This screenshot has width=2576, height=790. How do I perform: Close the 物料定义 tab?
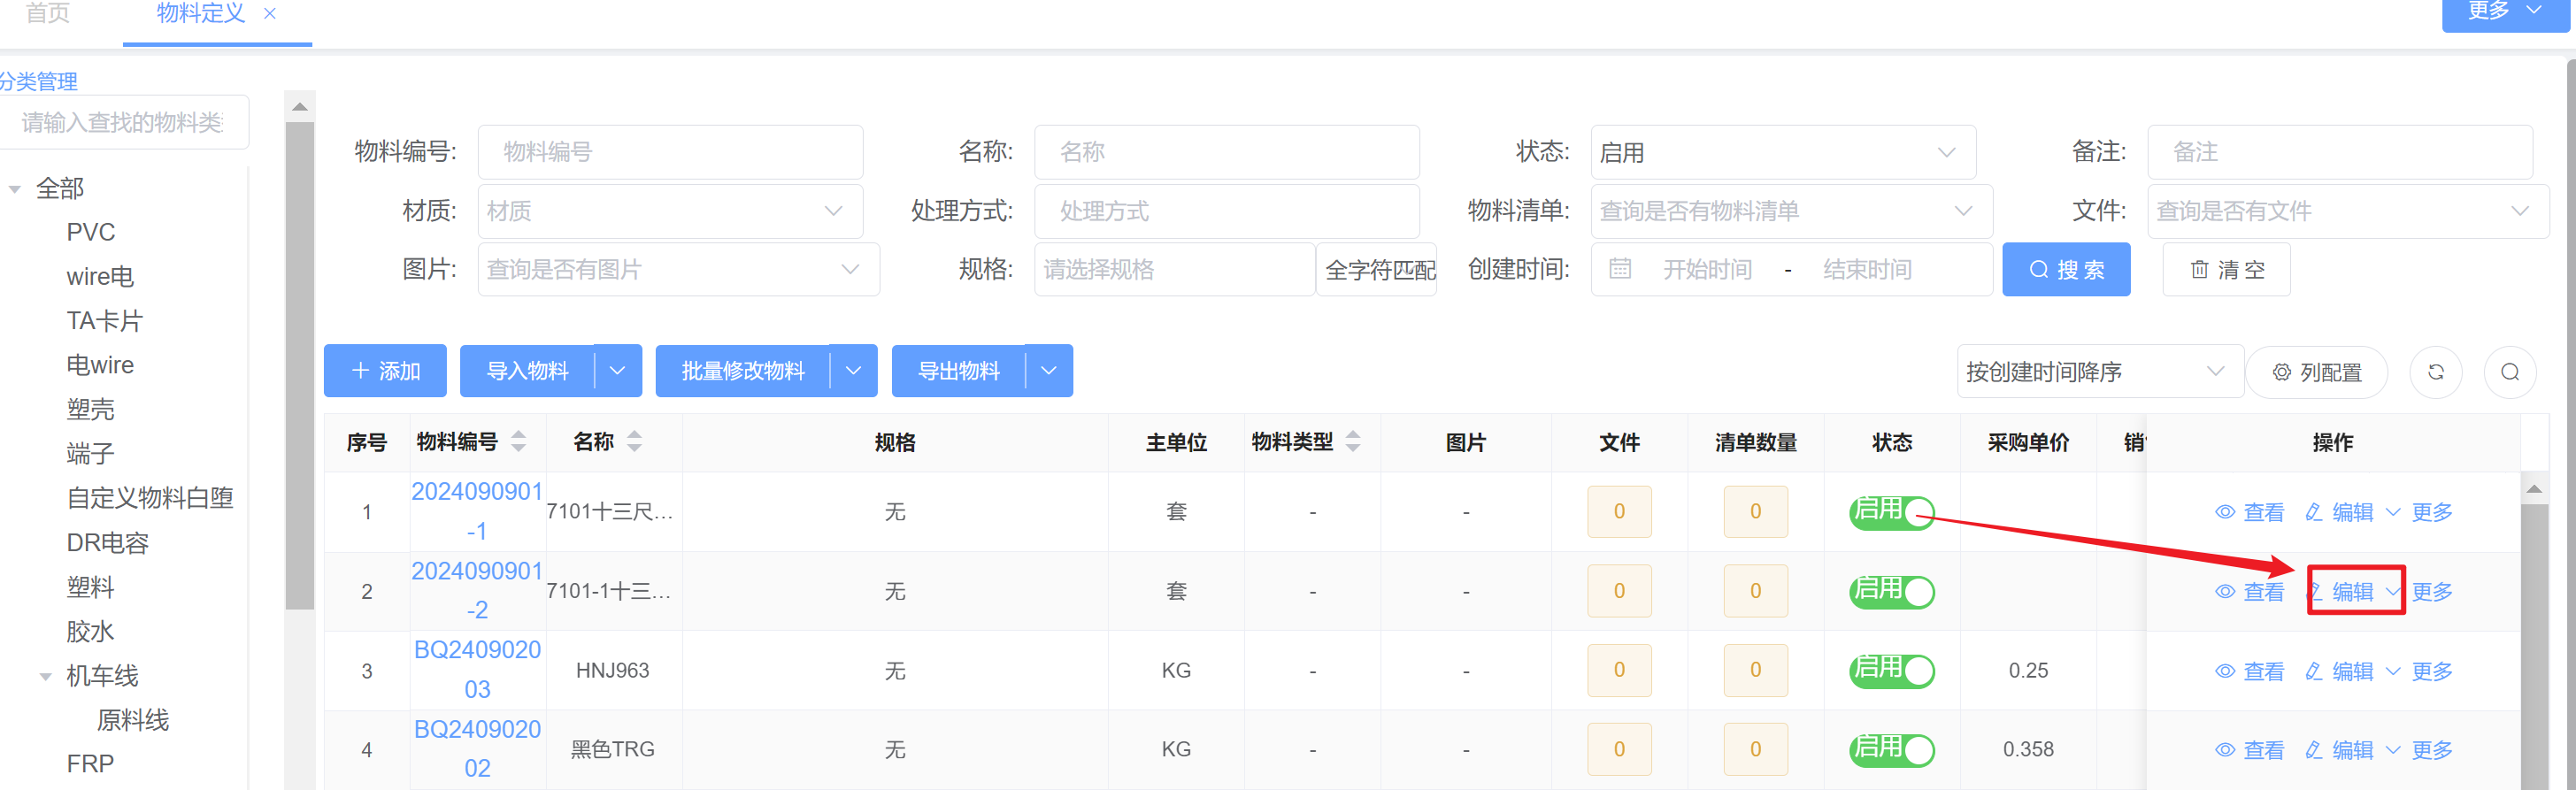coord(269,14)
